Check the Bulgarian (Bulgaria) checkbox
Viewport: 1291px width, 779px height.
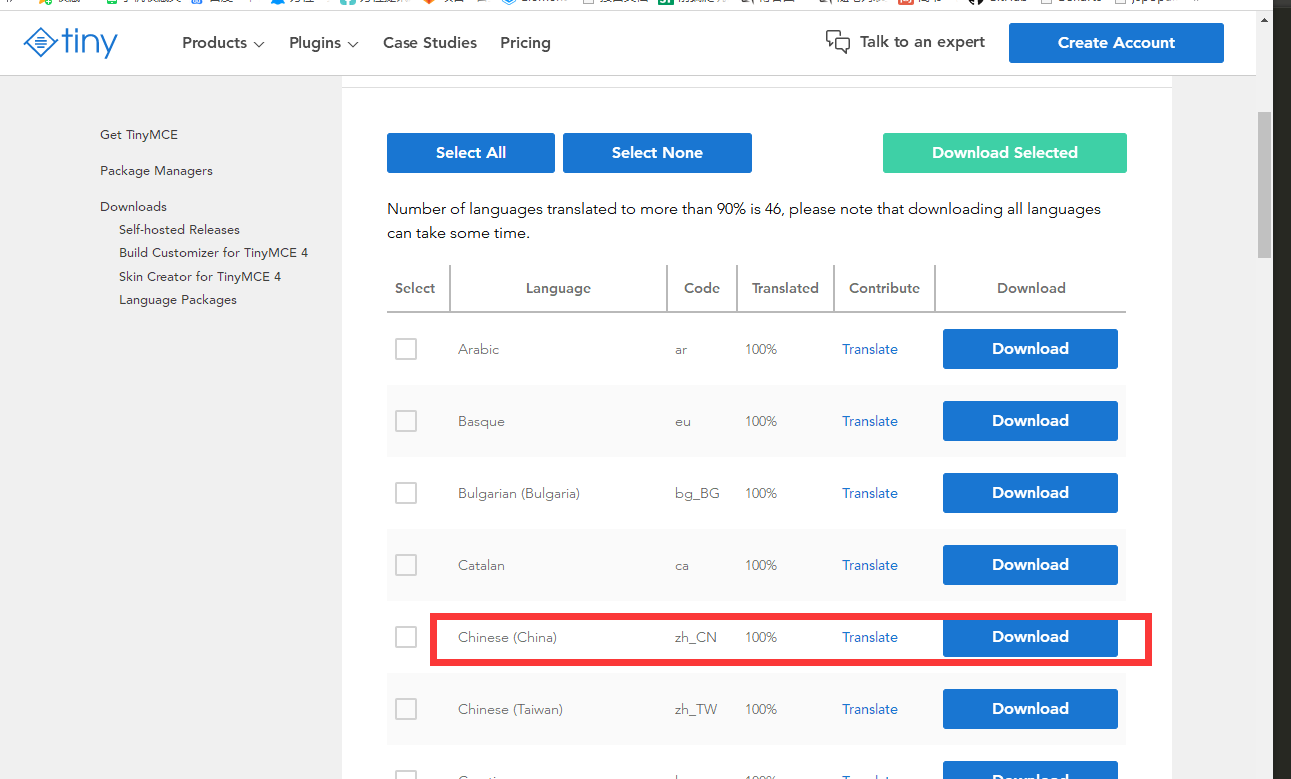pos(406,493)
